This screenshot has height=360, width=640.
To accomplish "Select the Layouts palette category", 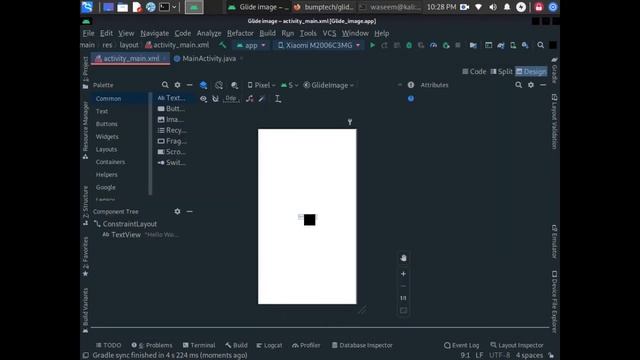I will (106, 149).
